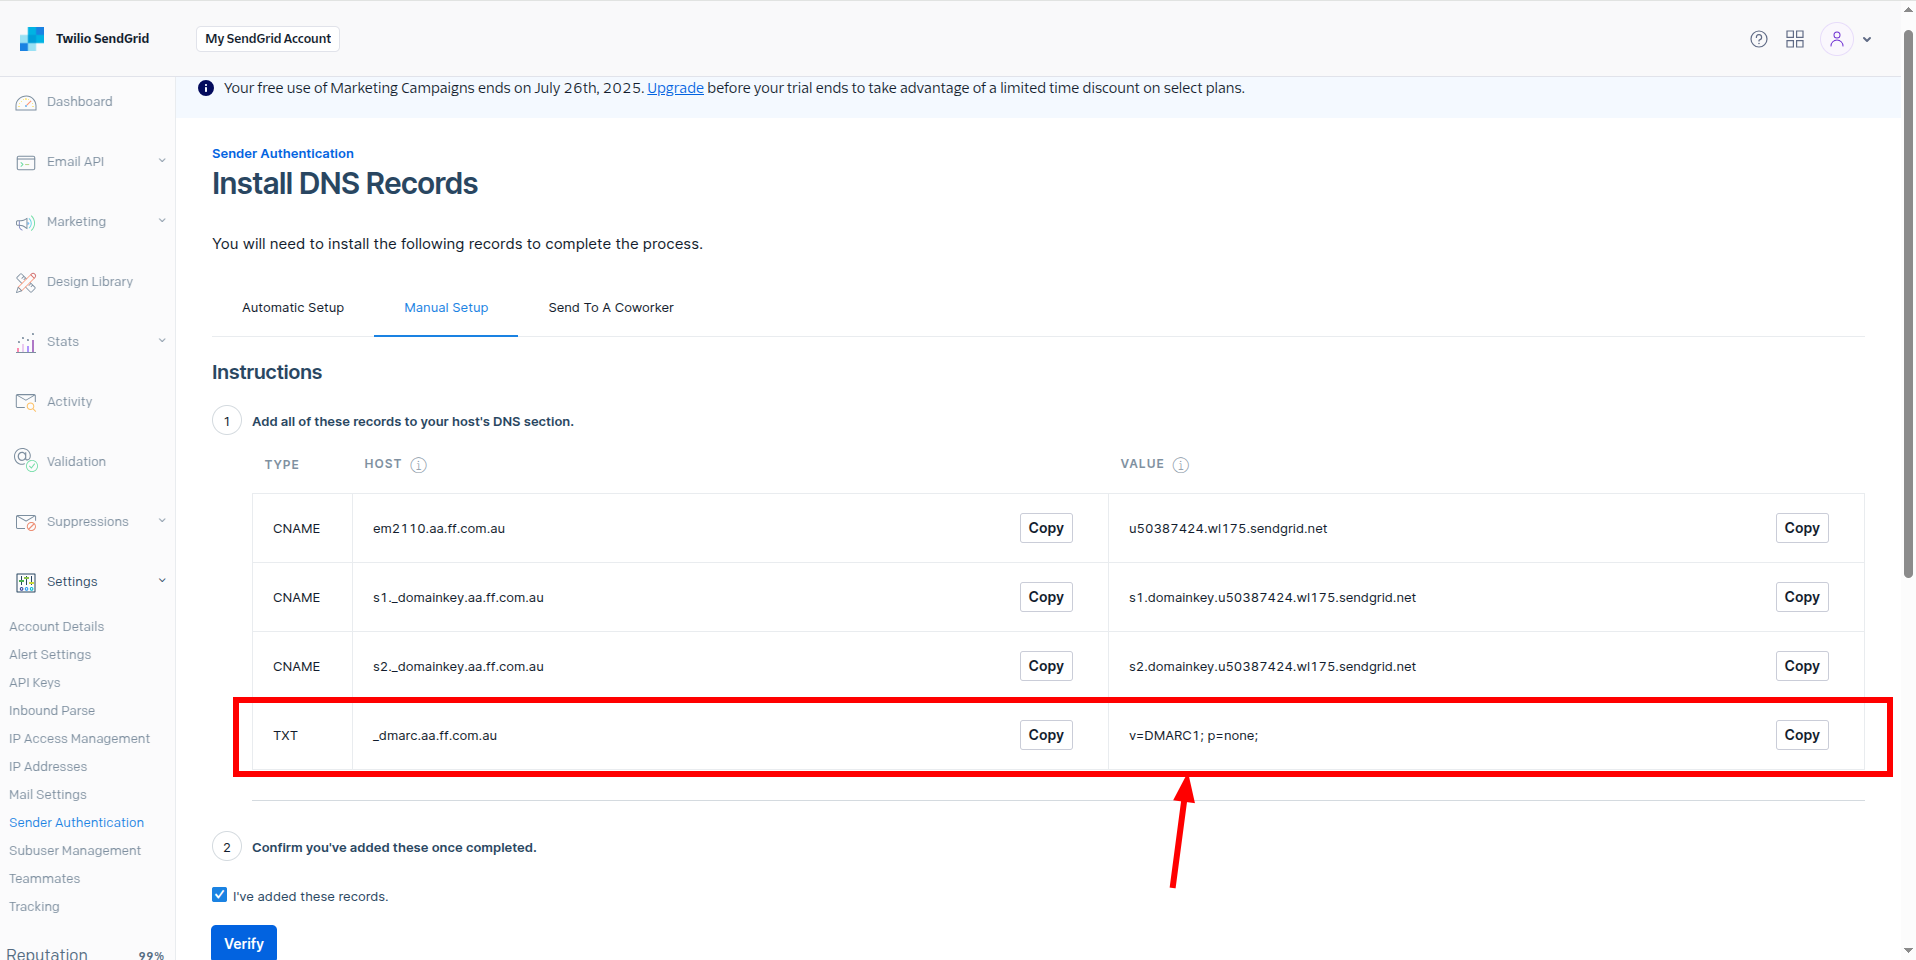
Task: Copy host em2110.aa.ff.com.au
Action: (x=1046, y=528)
